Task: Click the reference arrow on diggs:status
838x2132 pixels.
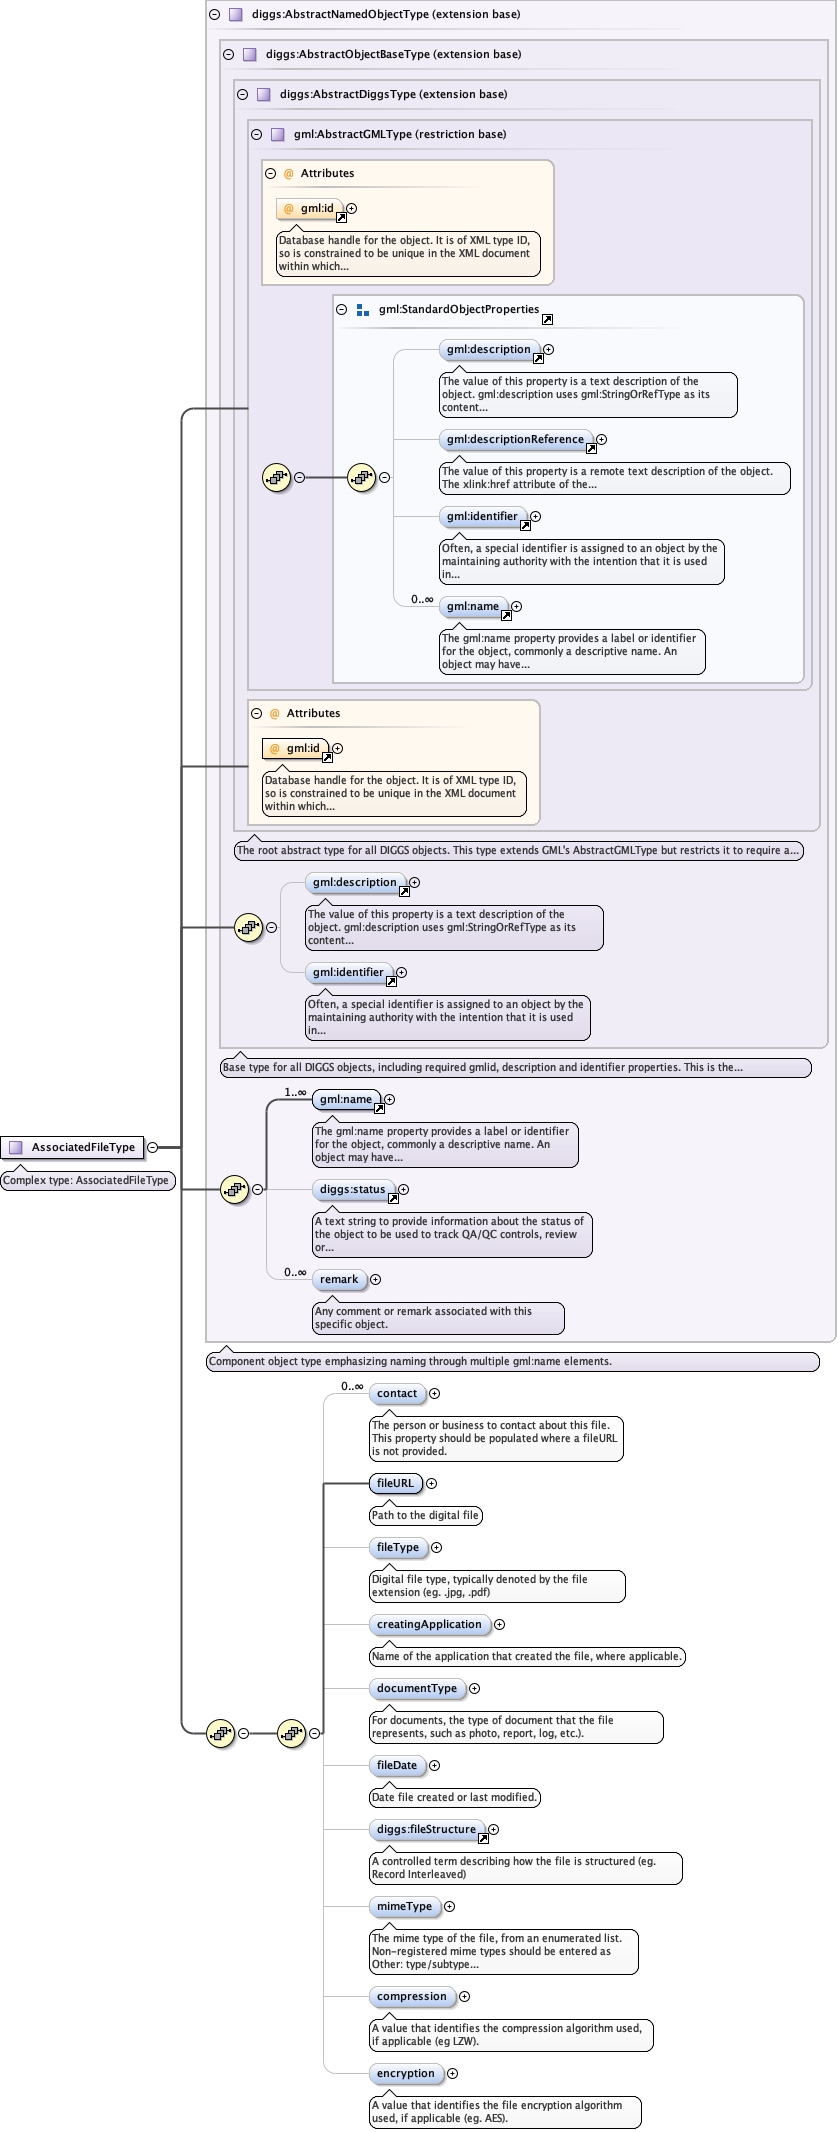Action: (393, 1199)
